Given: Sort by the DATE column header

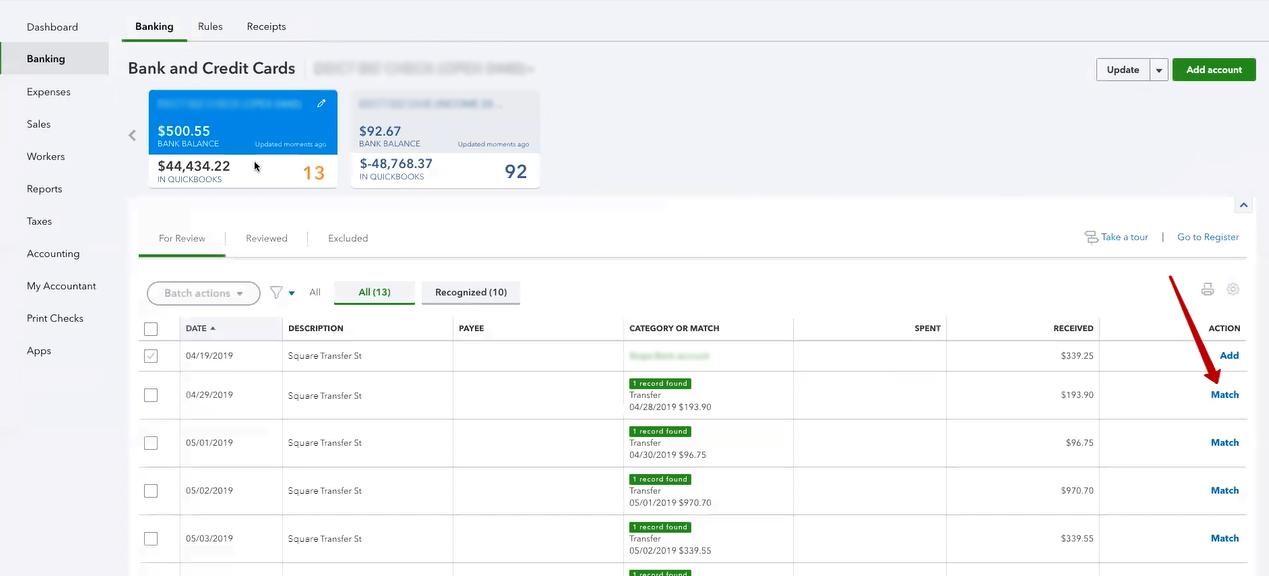Looking at the screenshot, I should click(x=200, y=328).
